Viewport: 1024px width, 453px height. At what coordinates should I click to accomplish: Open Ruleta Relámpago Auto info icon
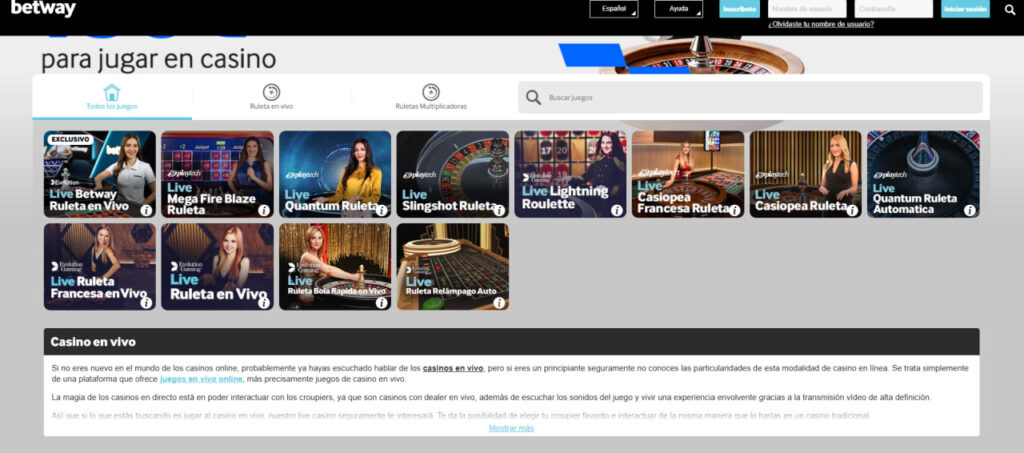tap(499, 303)
